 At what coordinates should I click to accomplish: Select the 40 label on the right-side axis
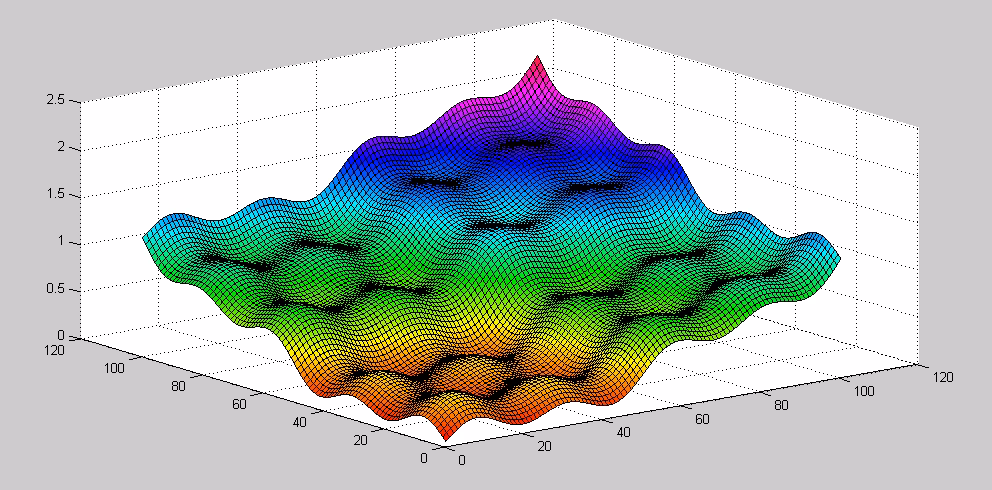coord(623,432)
